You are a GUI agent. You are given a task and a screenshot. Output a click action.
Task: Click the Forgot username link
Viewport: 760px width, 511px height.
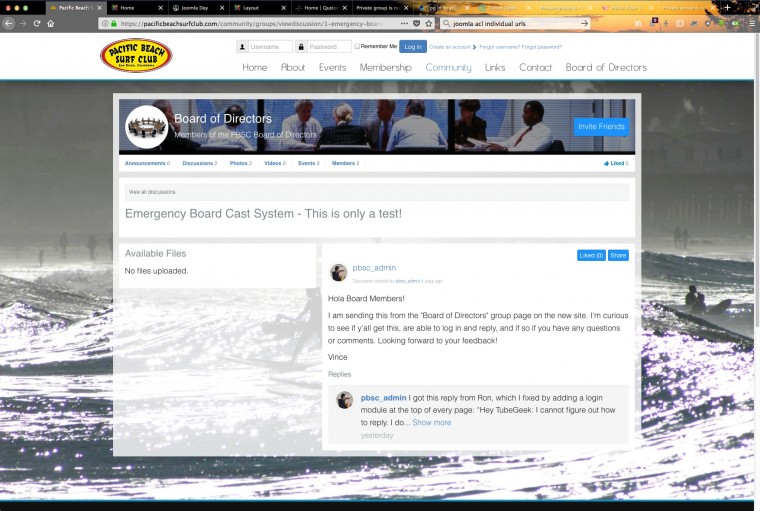pos(500,47)
